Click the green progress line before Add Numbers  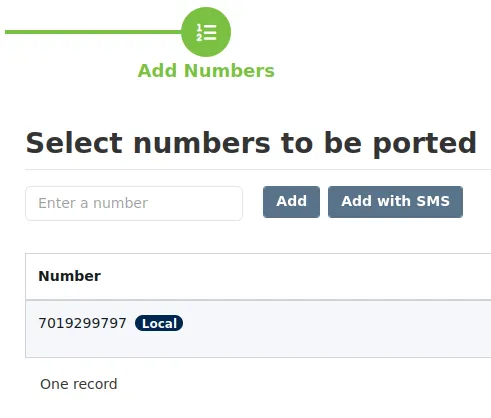click(93, 32)
